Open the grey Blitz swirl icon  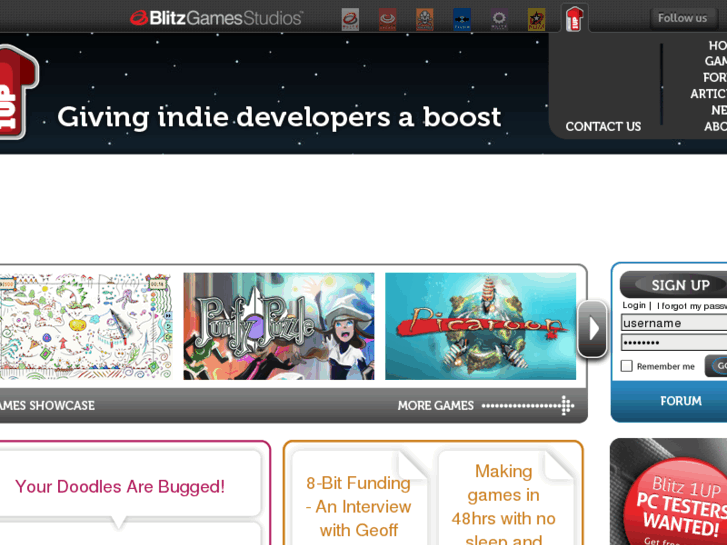tap(350, 19)
